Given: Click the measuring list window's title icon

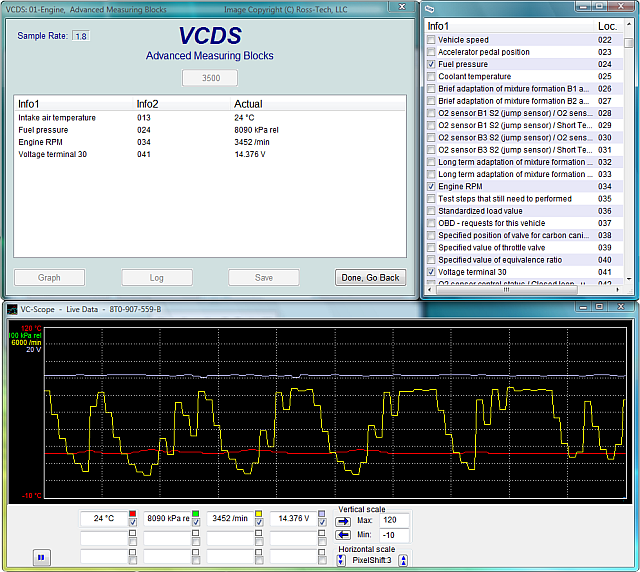Looking at the screenshot, I should (429, 9).
